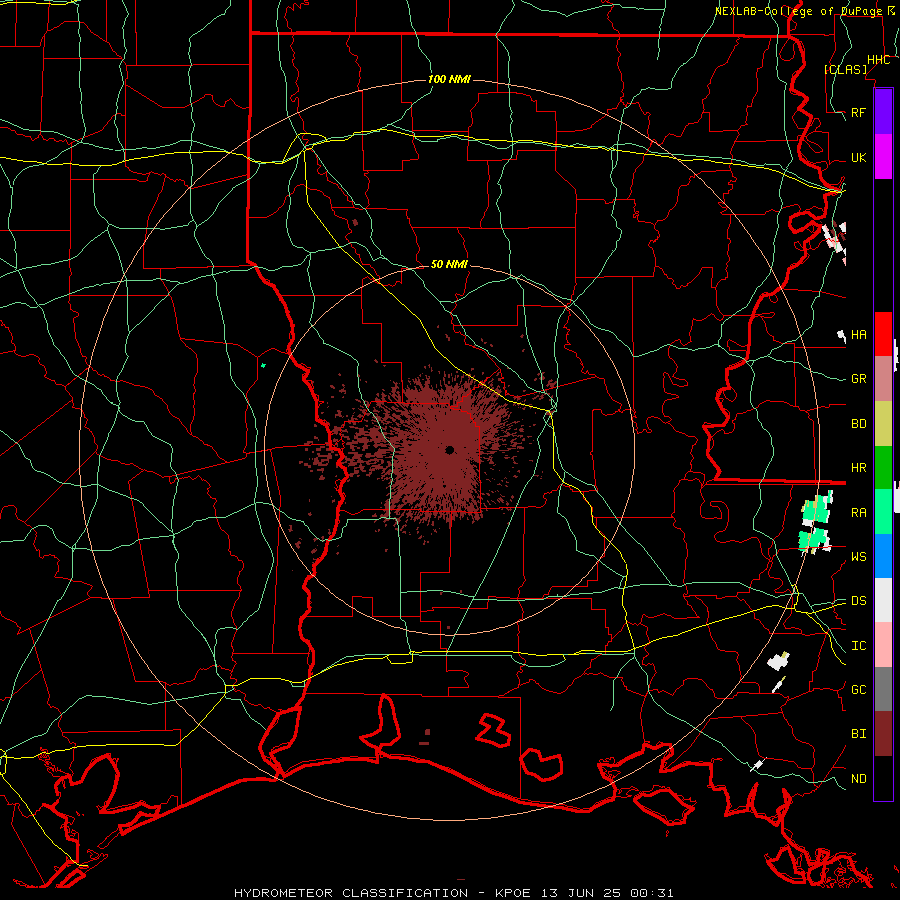
Task: Click the IC light pink legend swatch
Action: [x=883, y=645]
